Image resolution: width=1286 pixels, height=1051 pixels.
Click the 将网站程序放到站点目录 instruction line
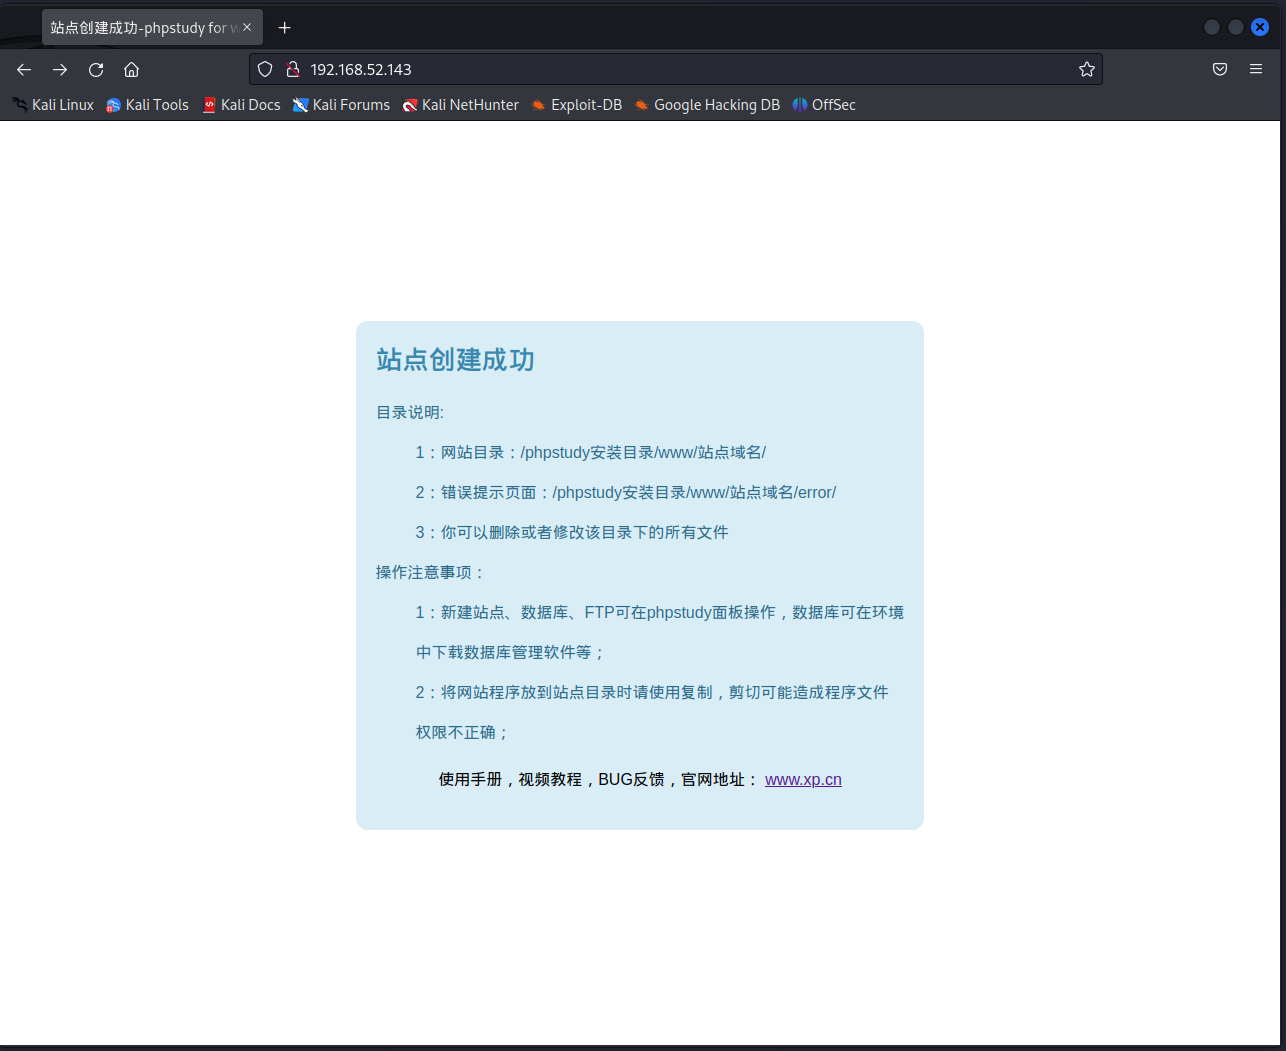coord(652,712)
